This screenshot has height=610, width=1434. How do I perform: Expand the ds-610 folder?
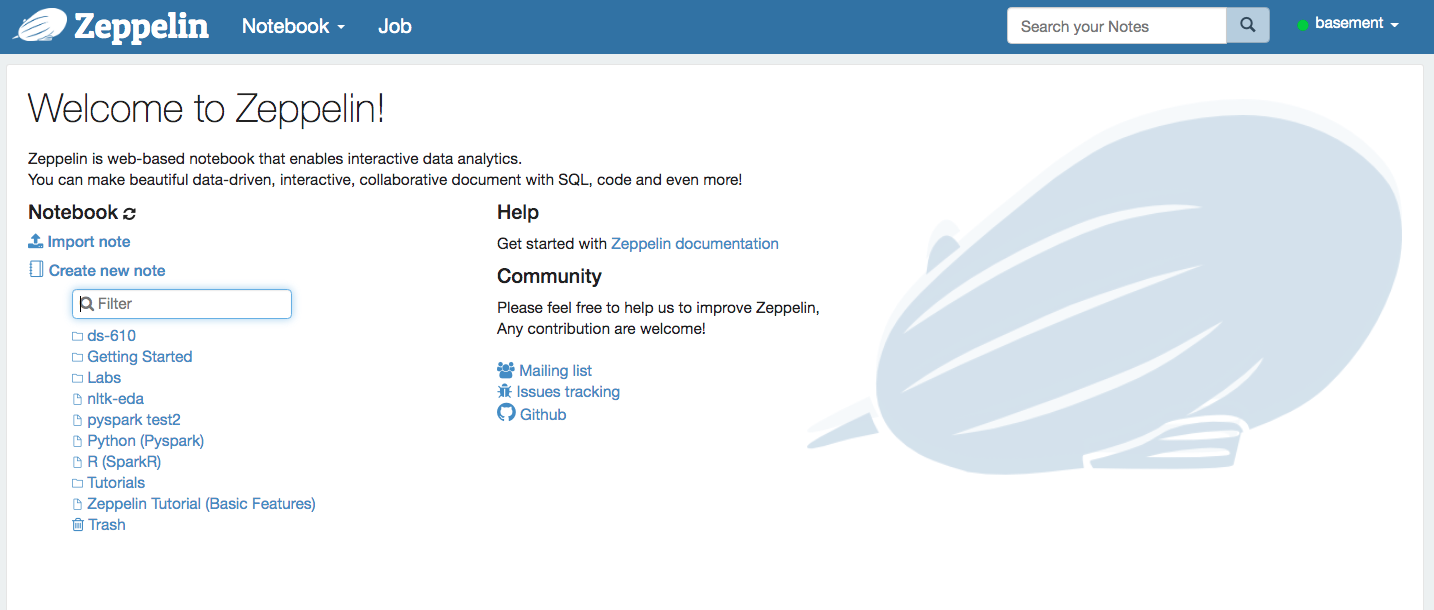click(111, 335)
